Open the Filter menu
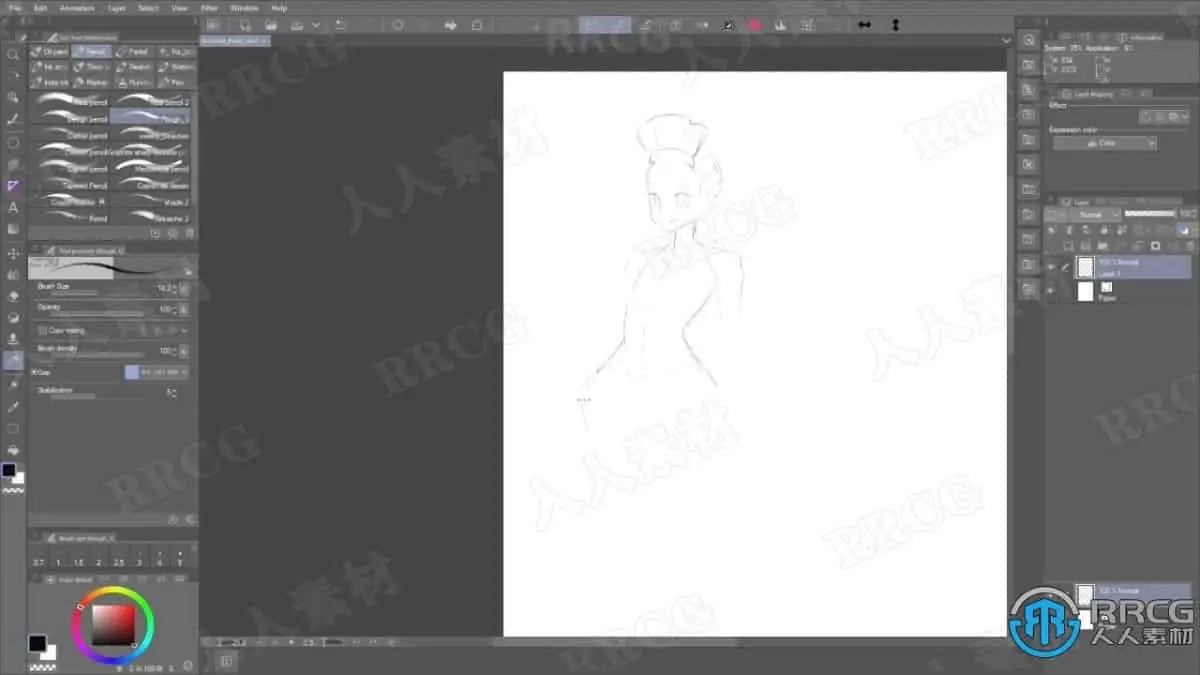 (x=209, y=7)
